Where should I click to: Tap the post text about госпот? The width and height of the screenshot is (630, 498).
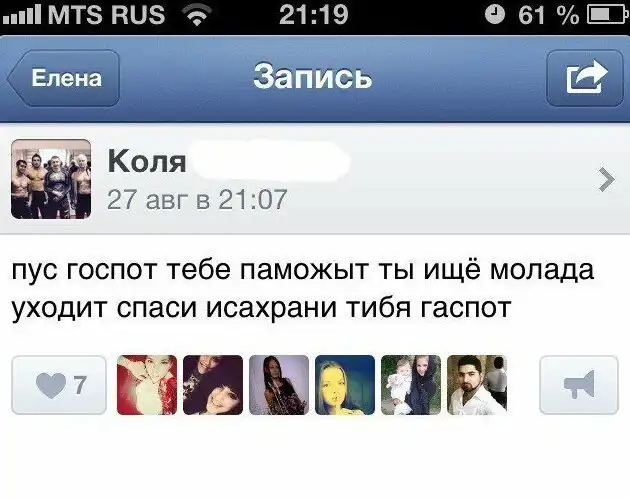303,288
